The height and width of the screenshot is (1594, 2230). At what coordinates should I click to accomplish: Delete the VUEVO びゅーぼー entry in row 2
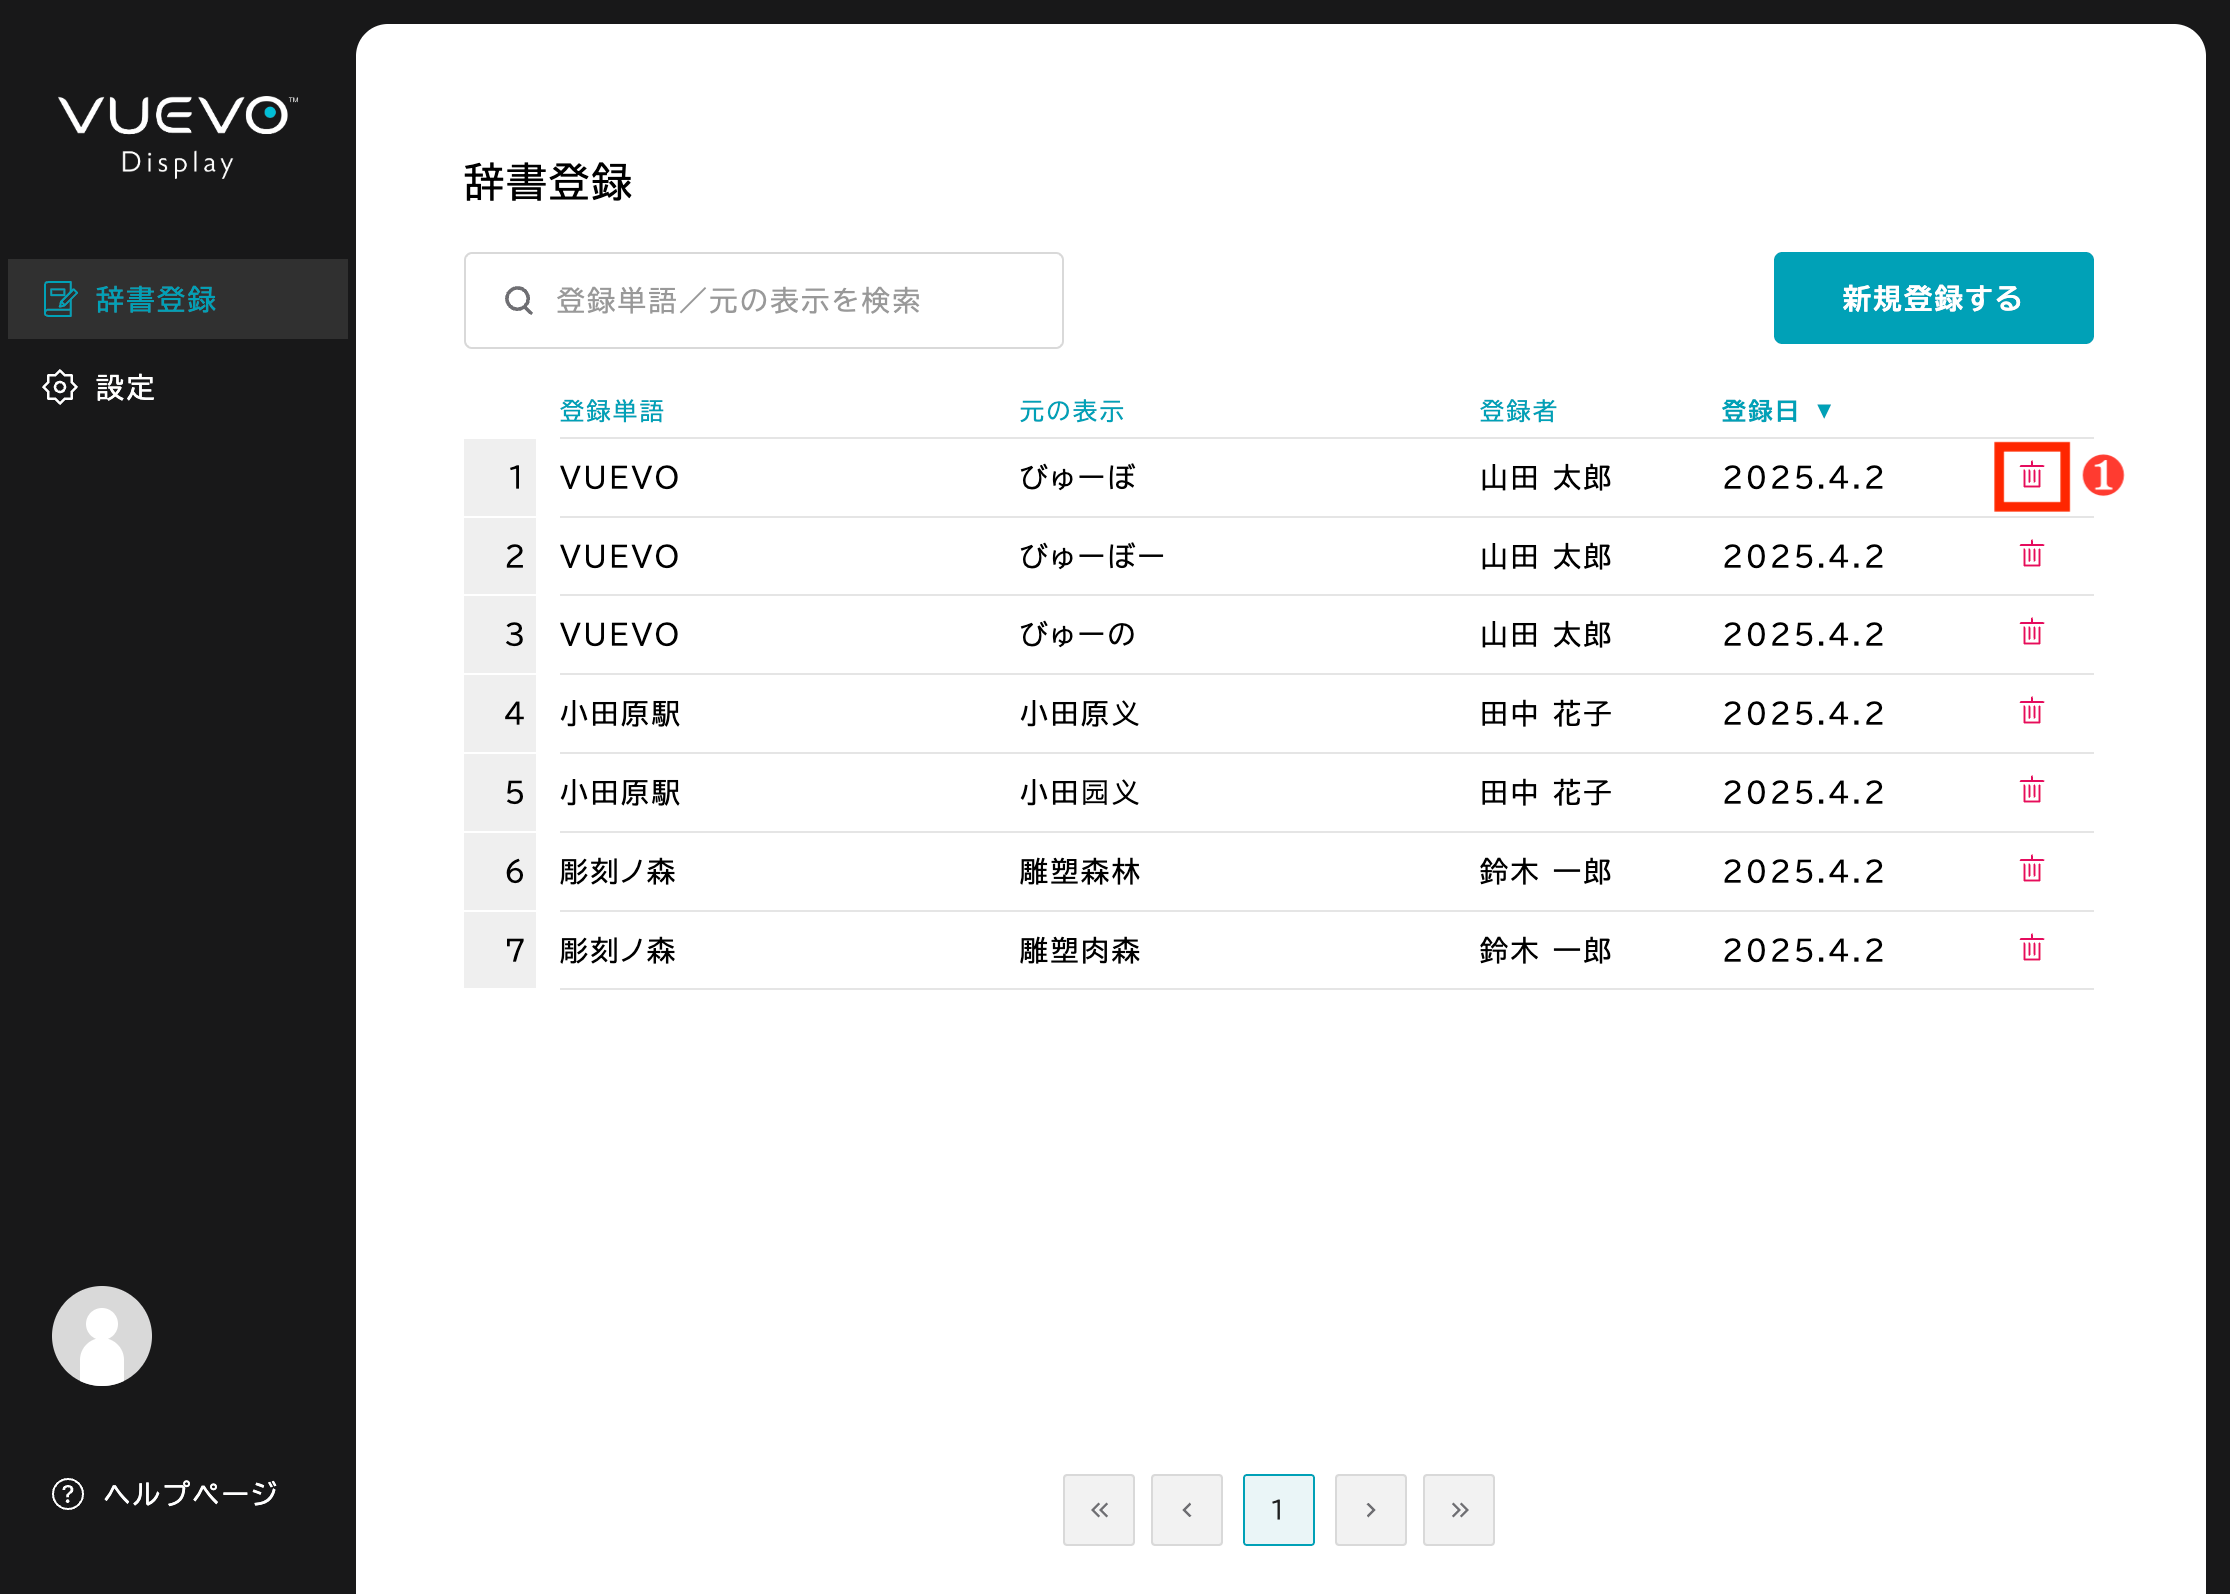(2031, 556)
